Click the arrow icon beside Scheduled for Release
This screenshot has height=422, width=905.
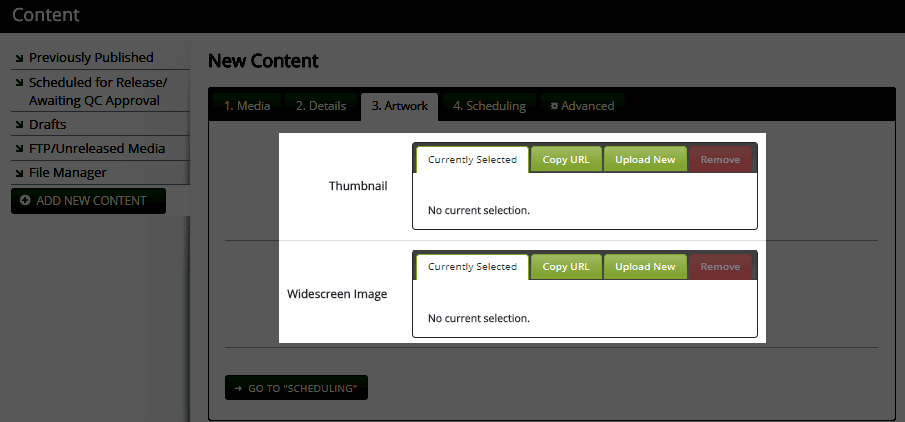[20, 82]
